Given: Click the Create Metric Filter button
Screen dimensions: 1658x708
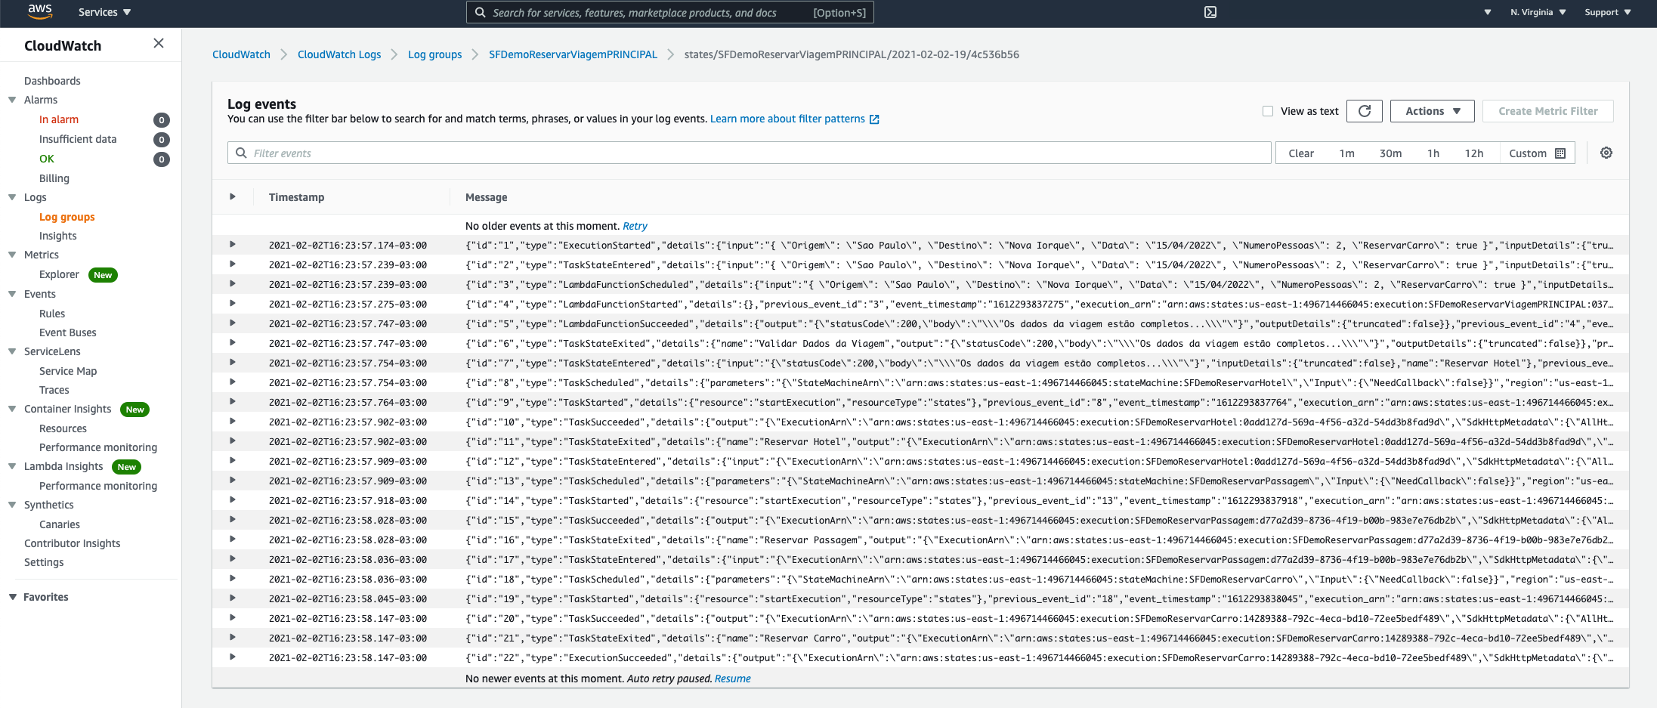Looking at the screenshot, I should click(x=1548, y=111).
